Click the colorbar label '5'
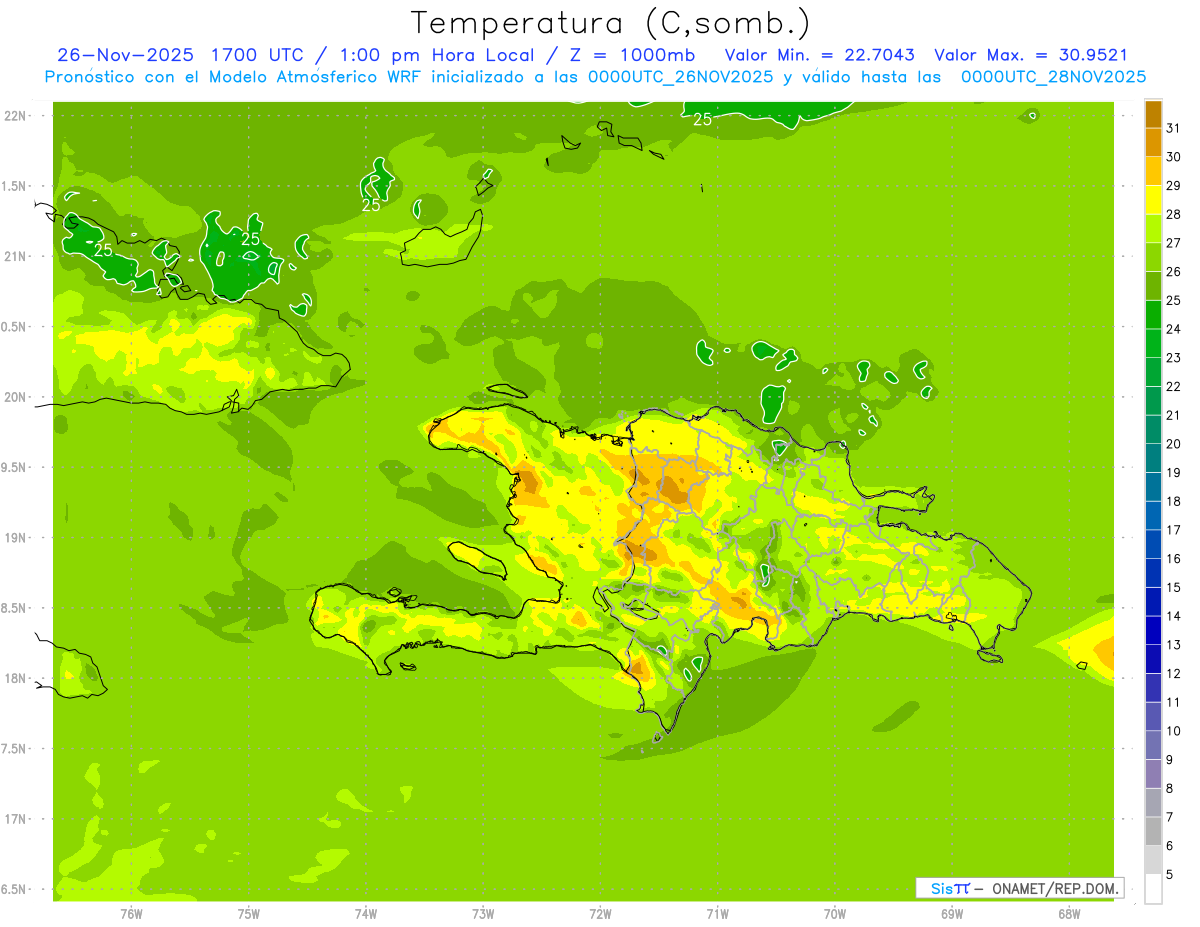Viewport: 1200px width, 927px height. 1169,874
